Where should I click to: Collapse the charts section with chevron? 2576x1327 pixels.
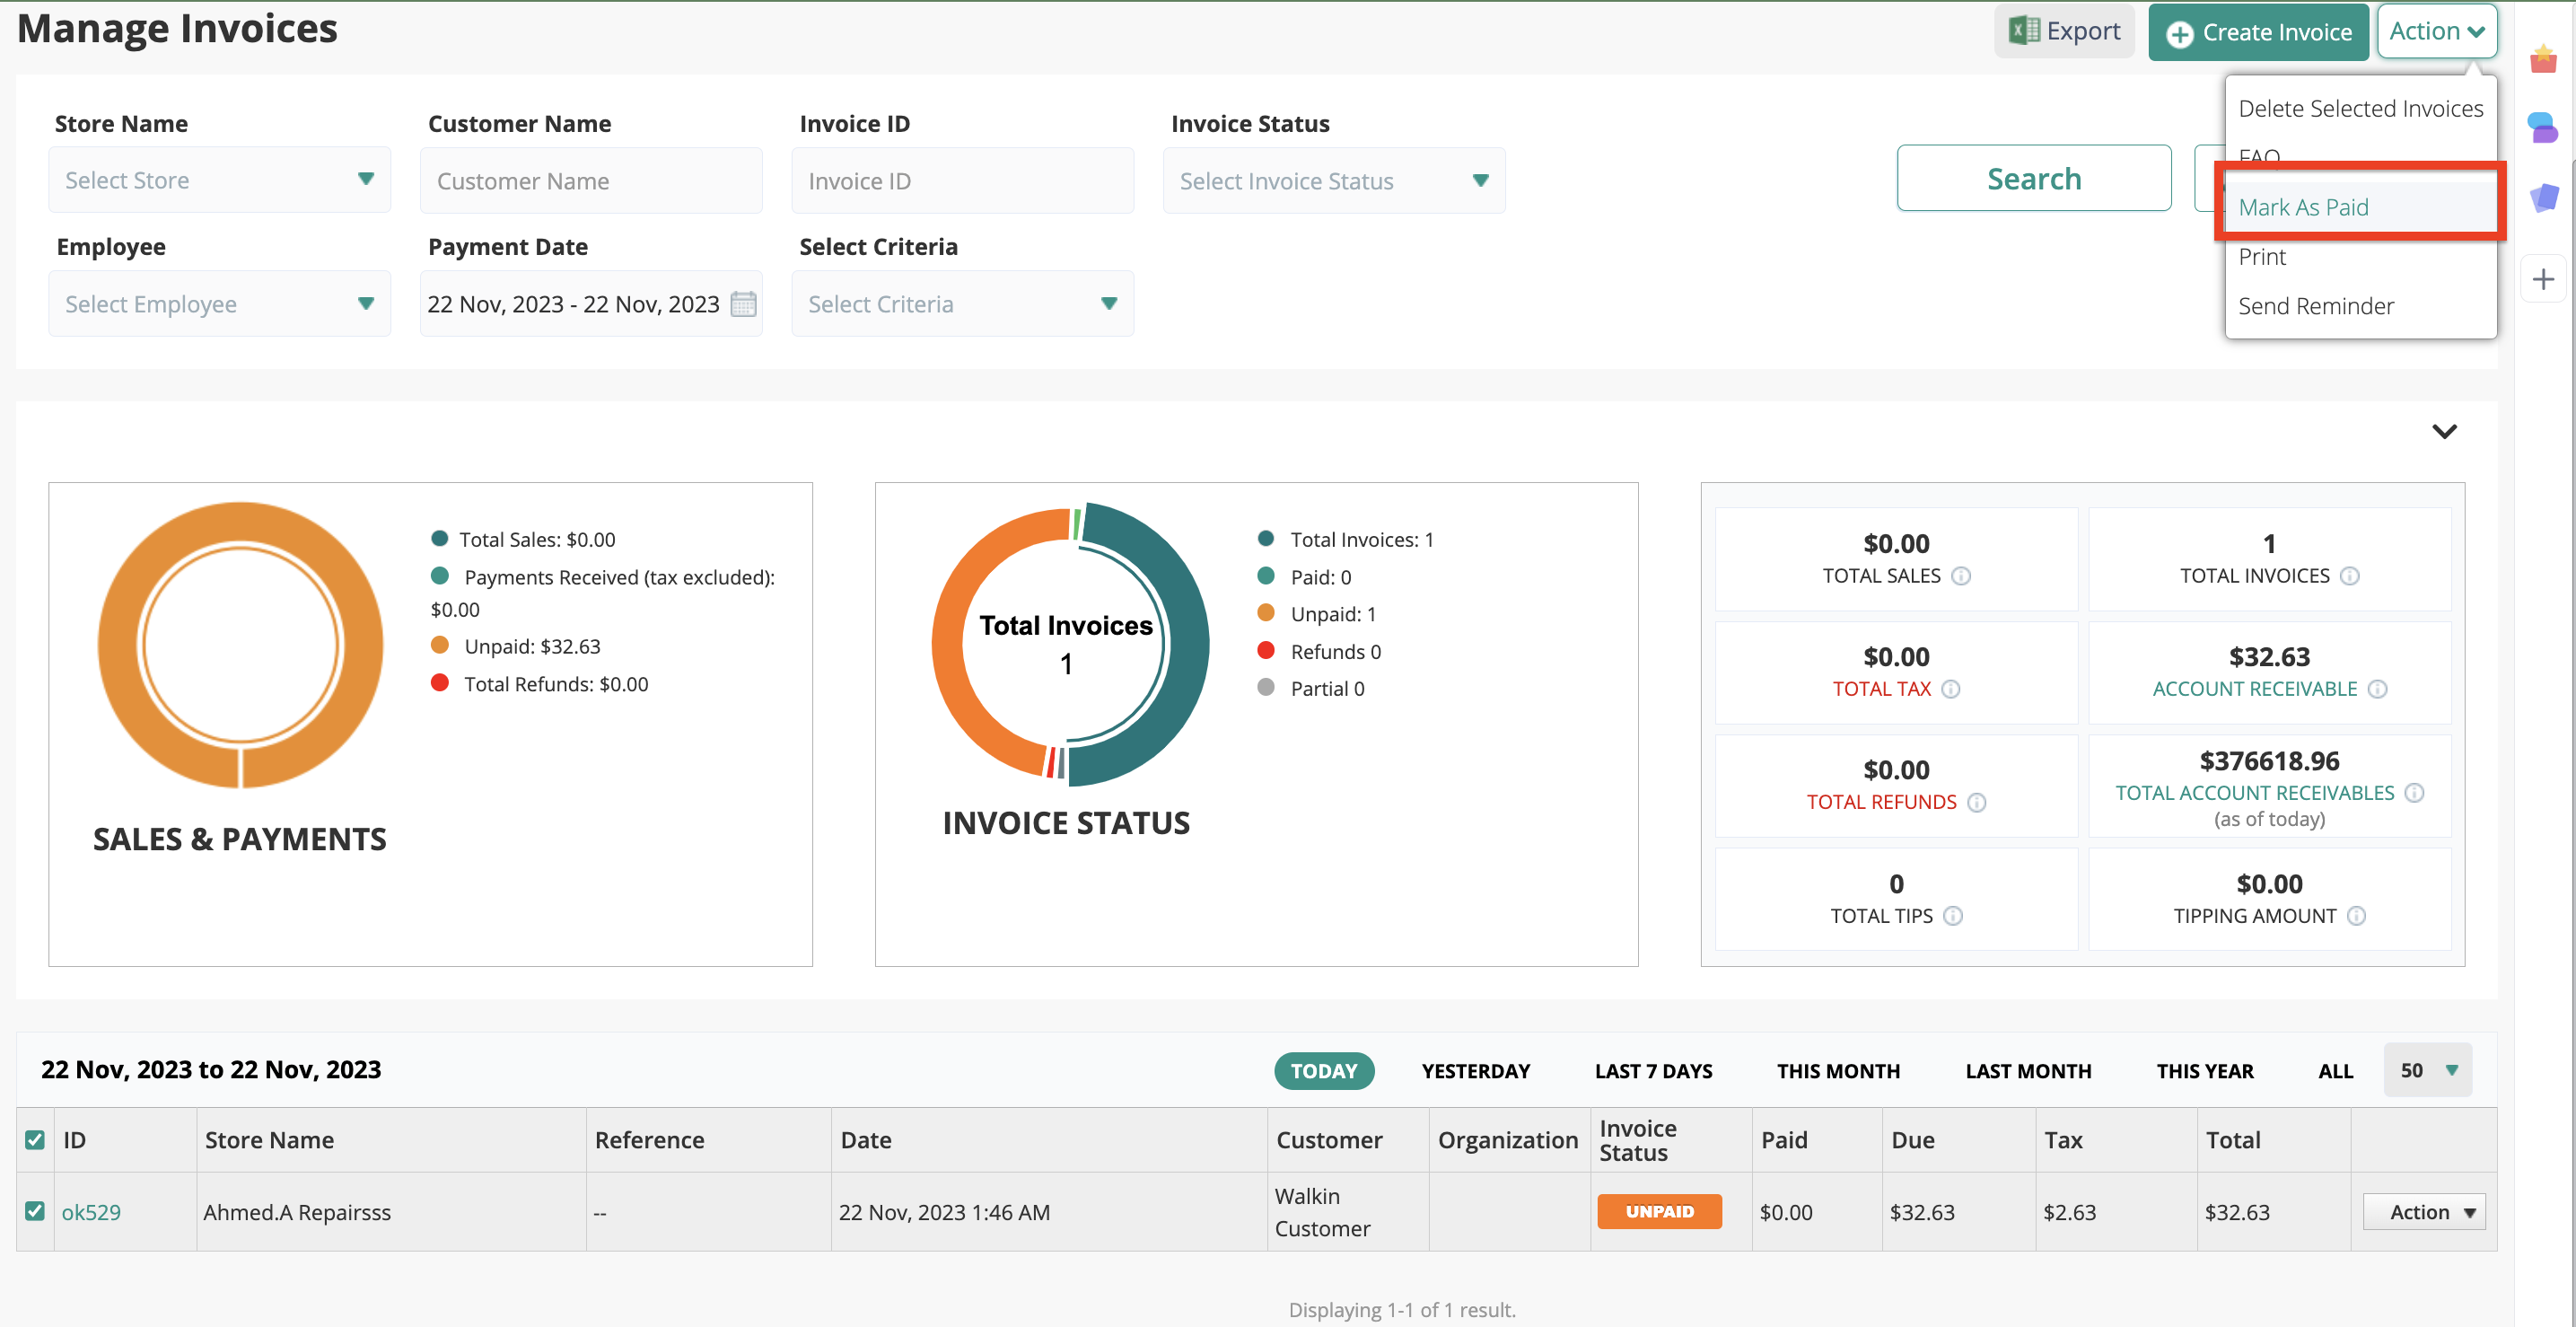point(2444,431)
